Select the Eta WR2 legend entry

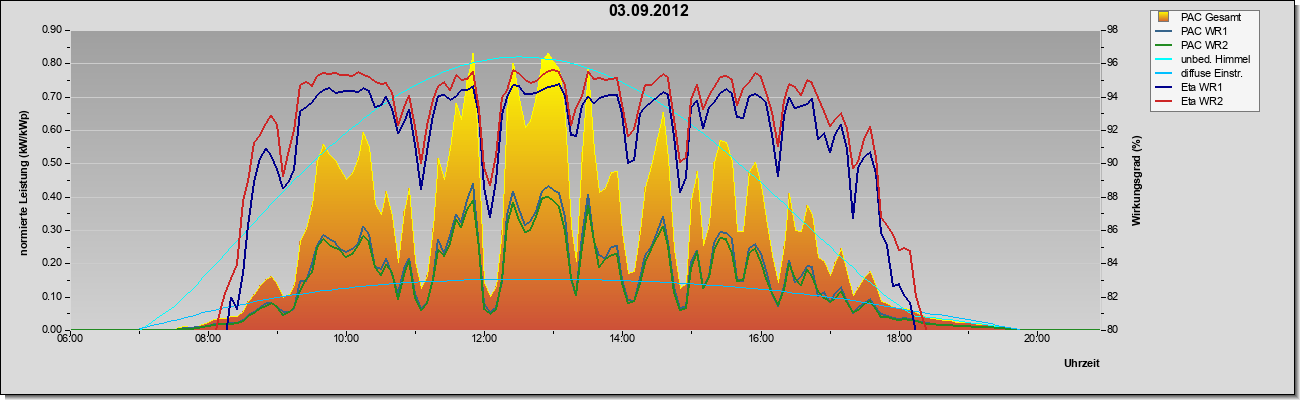(x=1201, y=102)
